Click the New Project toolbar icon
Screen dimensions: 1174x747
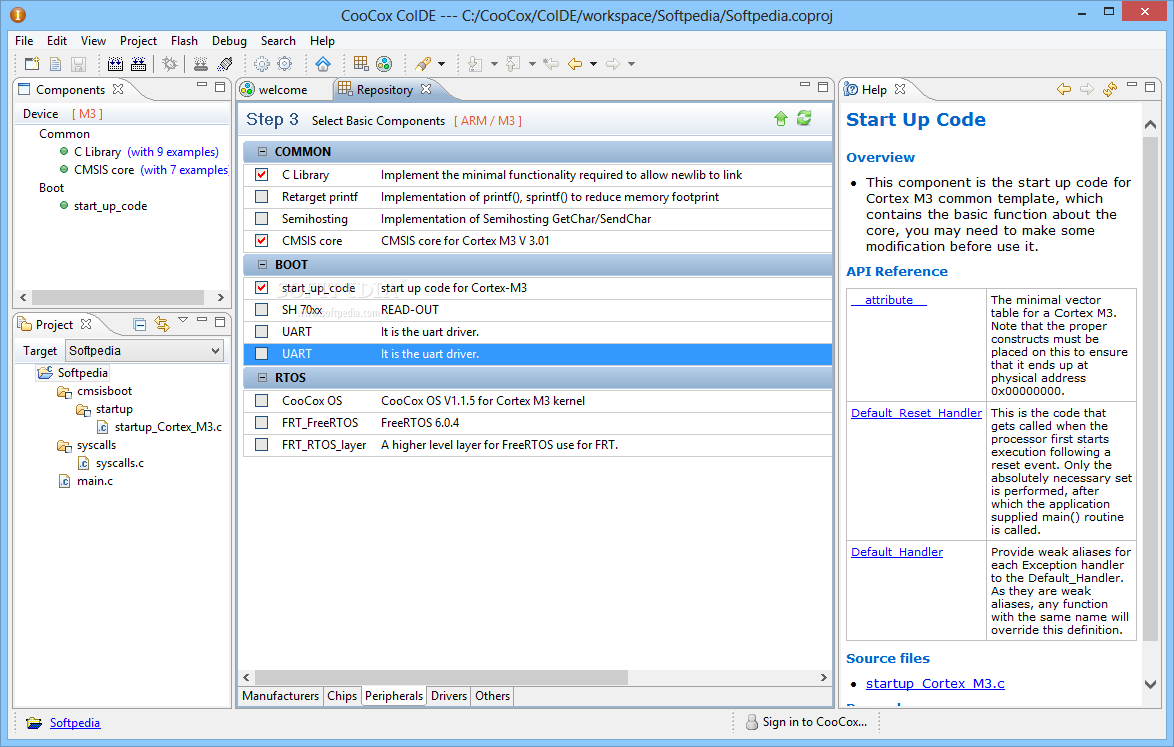(x=31, y=64)
